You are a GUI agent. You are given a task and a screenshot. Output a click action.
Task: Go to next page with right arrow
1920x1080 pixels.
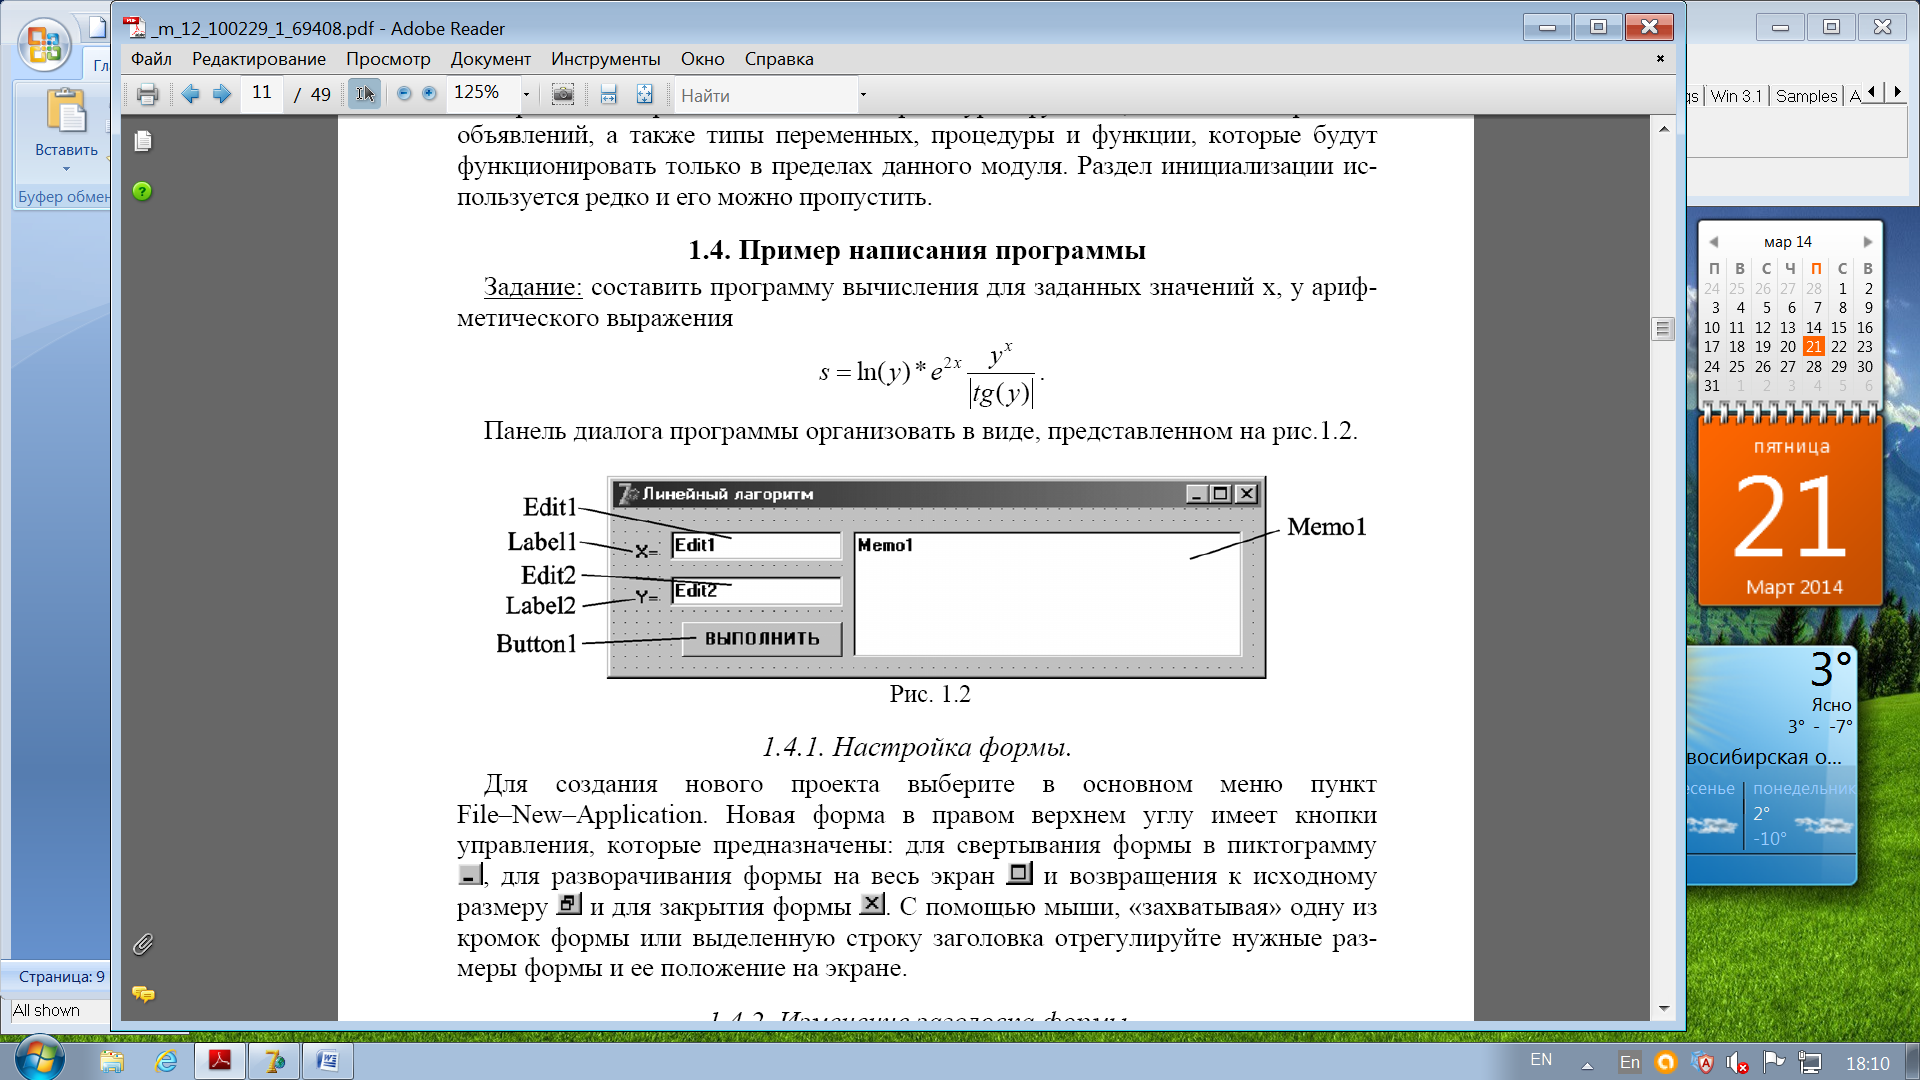(222, 94)
